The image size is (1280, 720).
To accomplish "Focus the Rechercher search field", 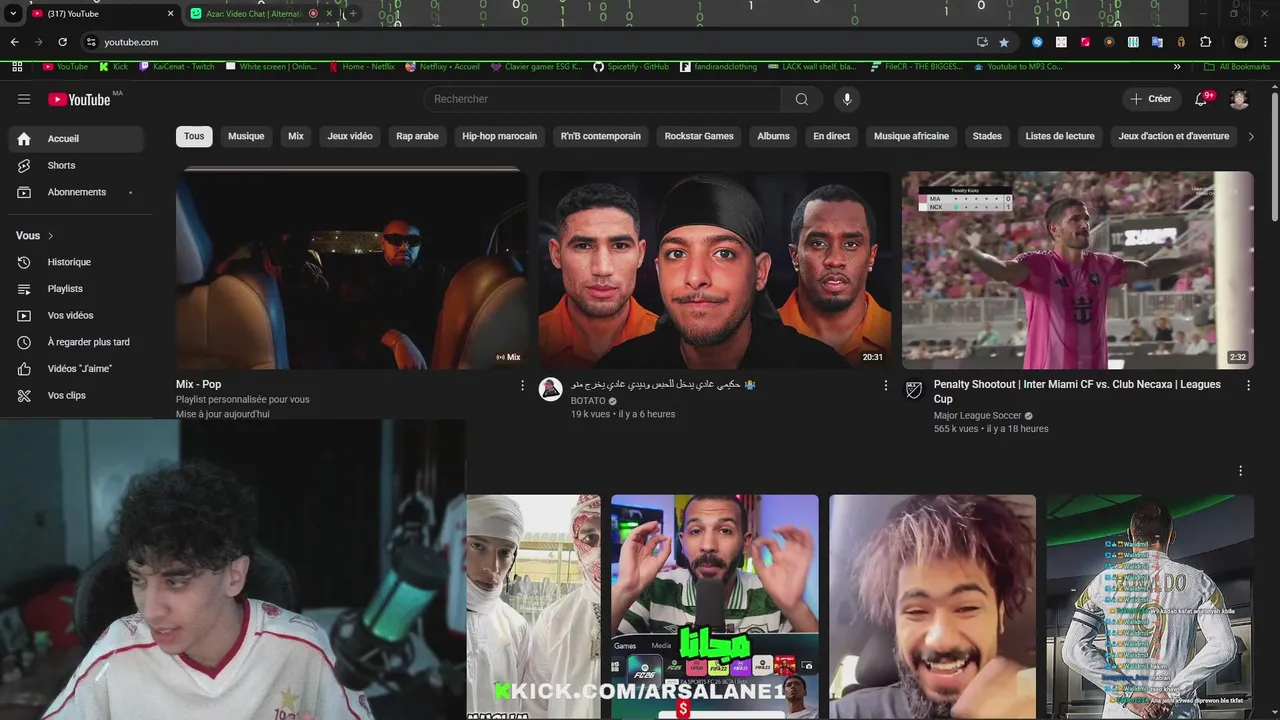I will pos(603,99).
